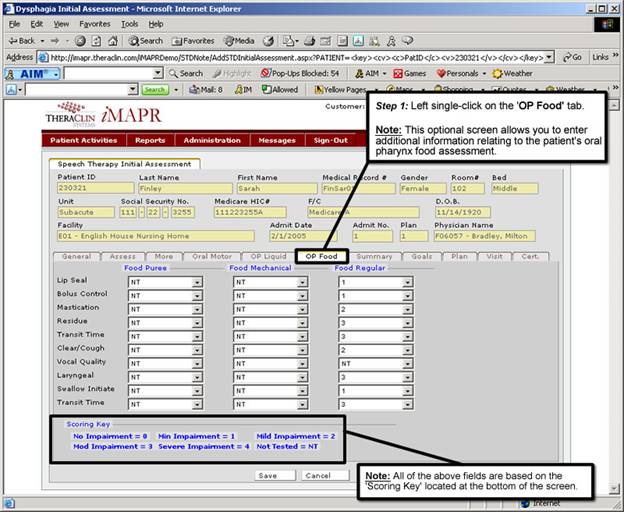Open the History icon next to Media
This screenshot has height=512, width=624.
point(269,41)
